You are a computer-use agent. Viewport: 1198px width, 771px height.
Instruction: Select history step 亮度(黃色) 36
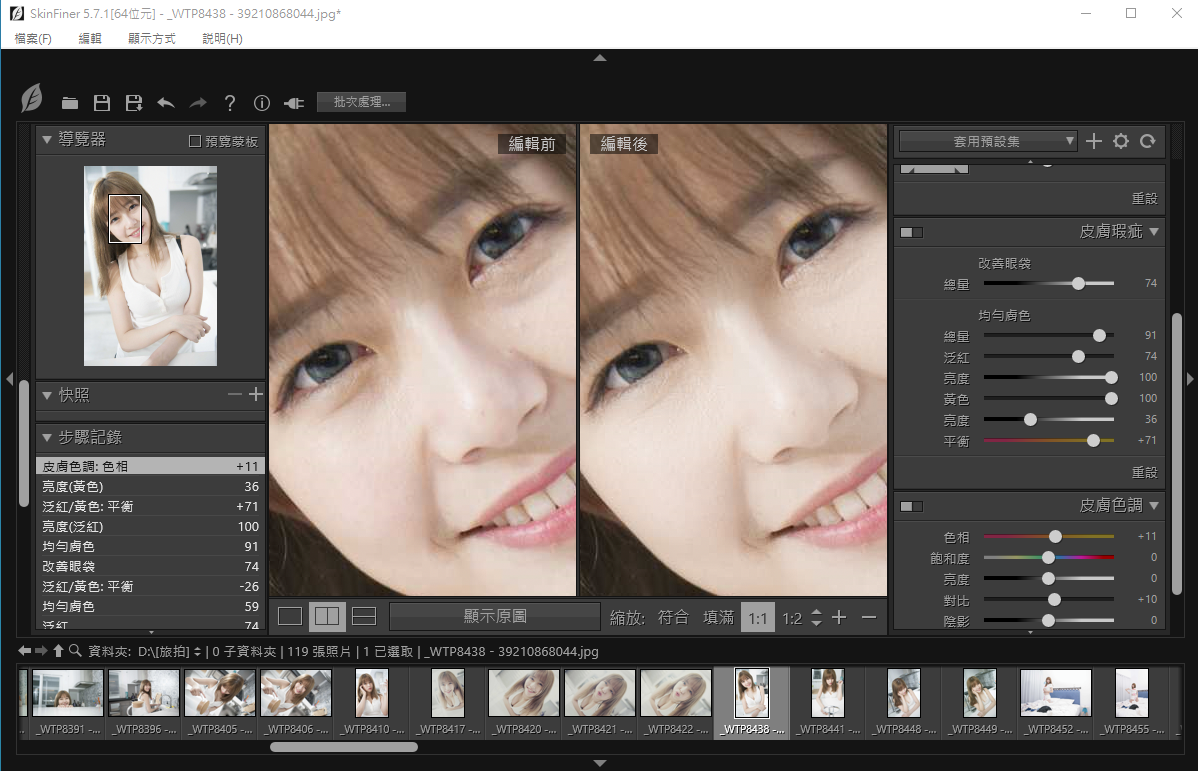tap(151, 487)
